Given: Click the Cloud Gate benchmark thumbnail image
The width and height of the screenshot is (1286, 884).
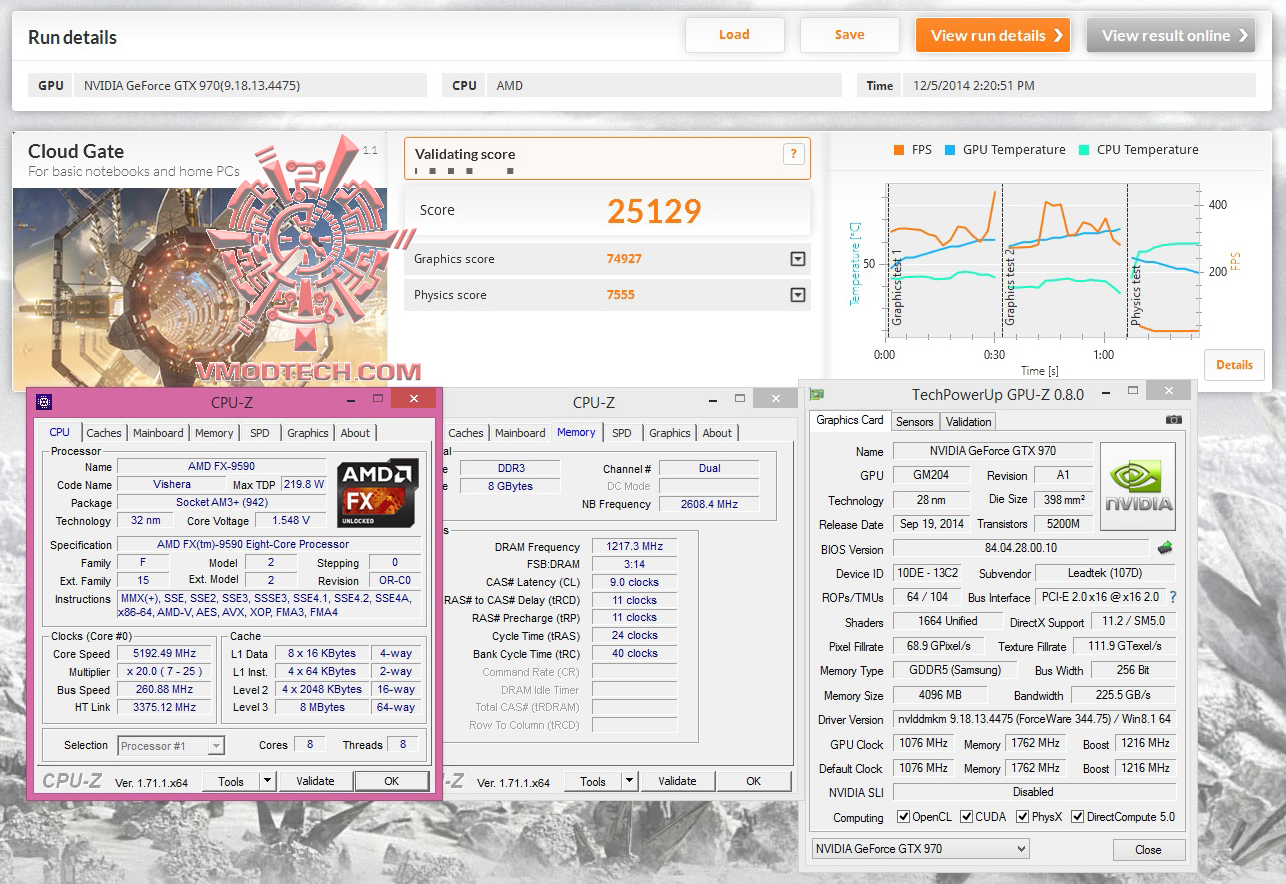Looking at the screenshot, I should [200, 288].
